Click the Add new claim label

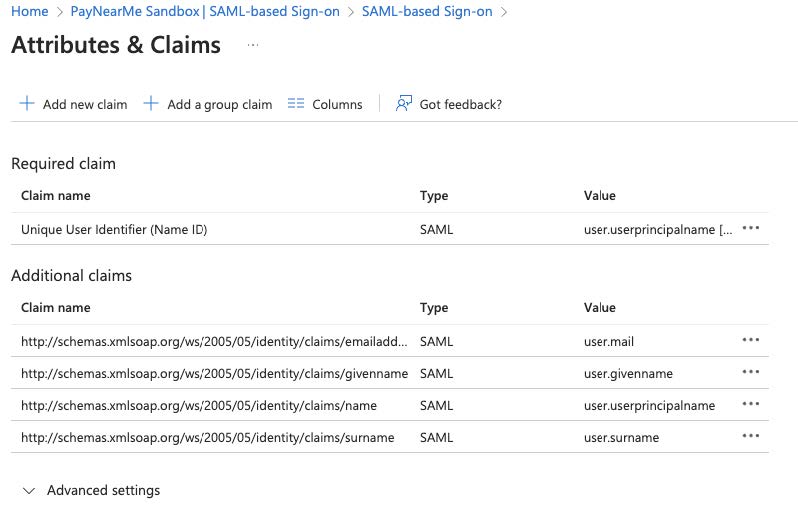pyautogui.click(x=85, y=104)
